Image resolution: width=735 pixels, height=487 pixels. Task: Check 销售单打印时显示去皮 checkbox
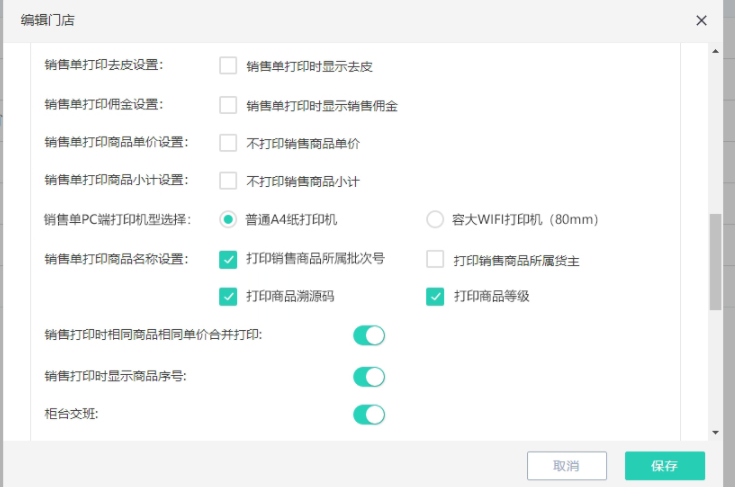tap(228, 66)
